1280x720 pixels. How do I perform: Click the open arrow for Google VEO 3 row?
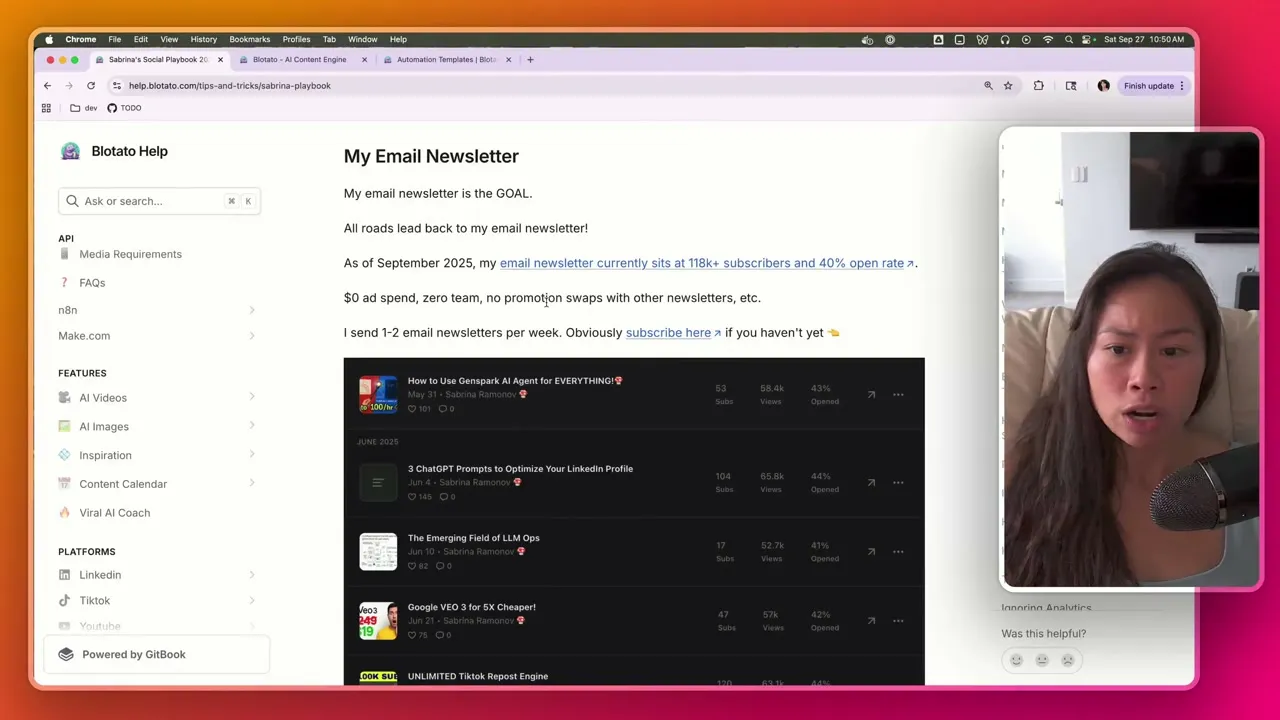point(871,621)
